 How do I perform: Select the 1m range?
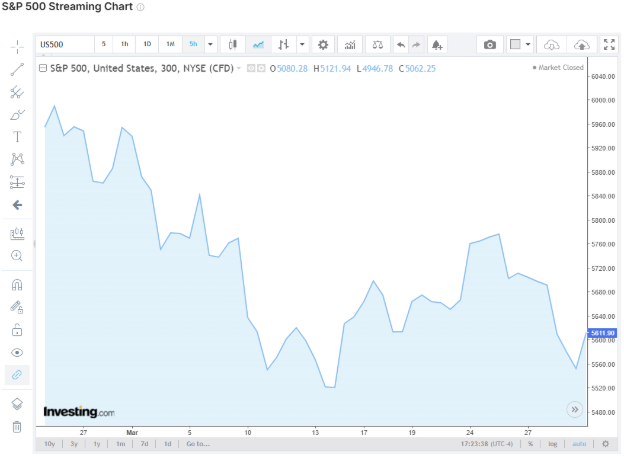121,444
